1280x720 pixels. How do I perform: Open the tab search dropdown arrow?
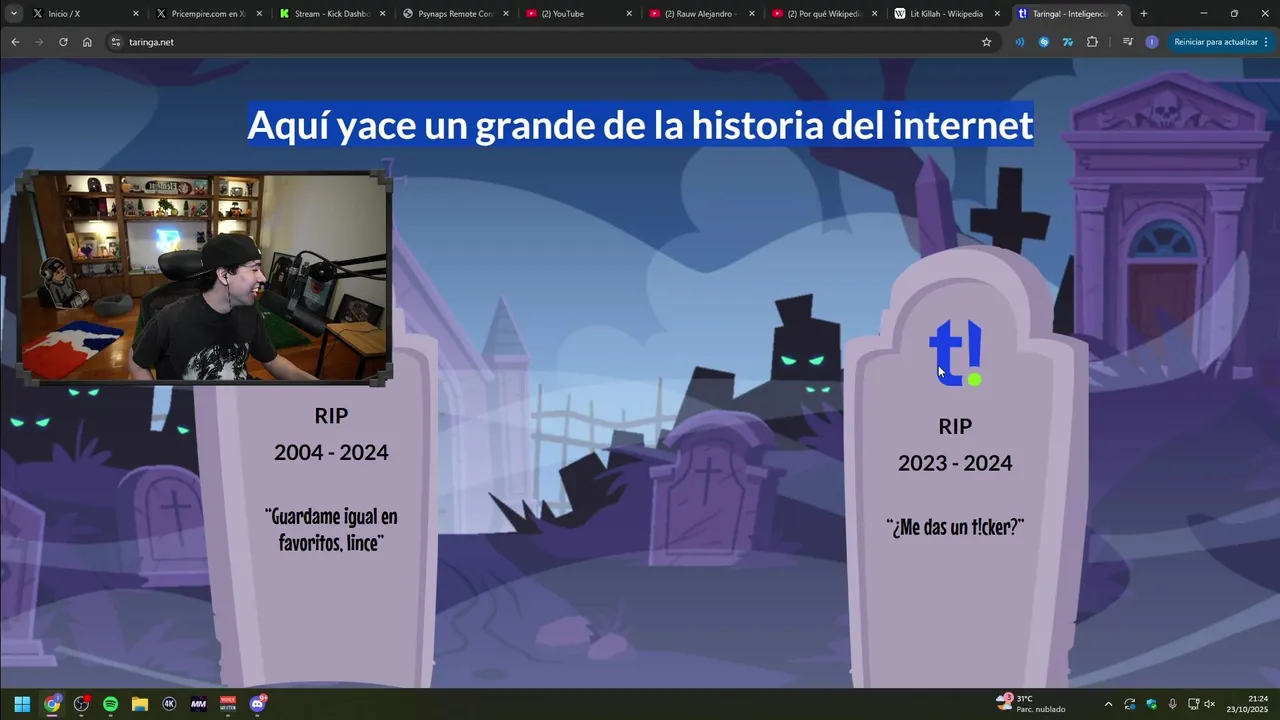point(12,14)
